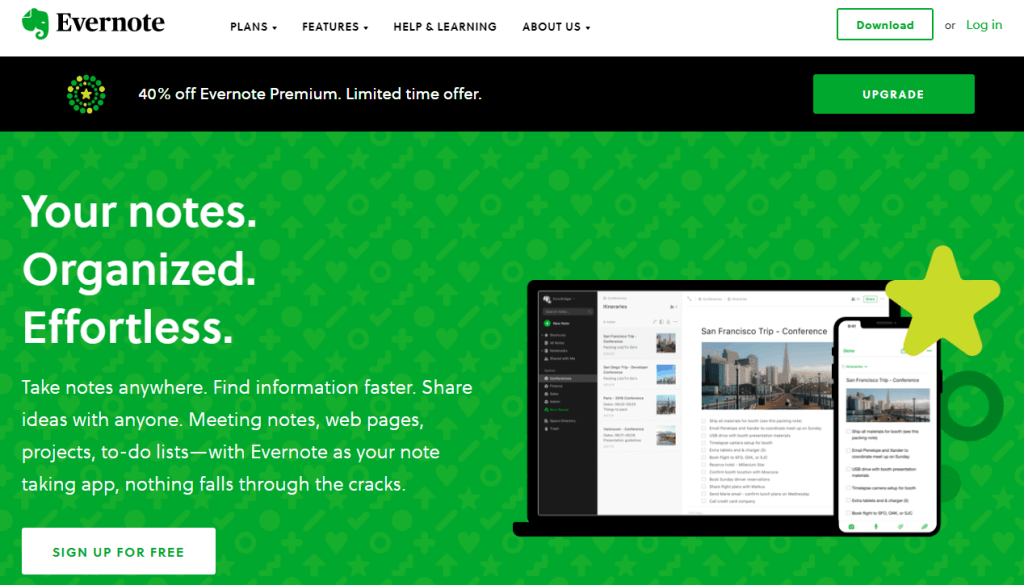Click green New Note plus in laptop mockup

click(547, 323)
